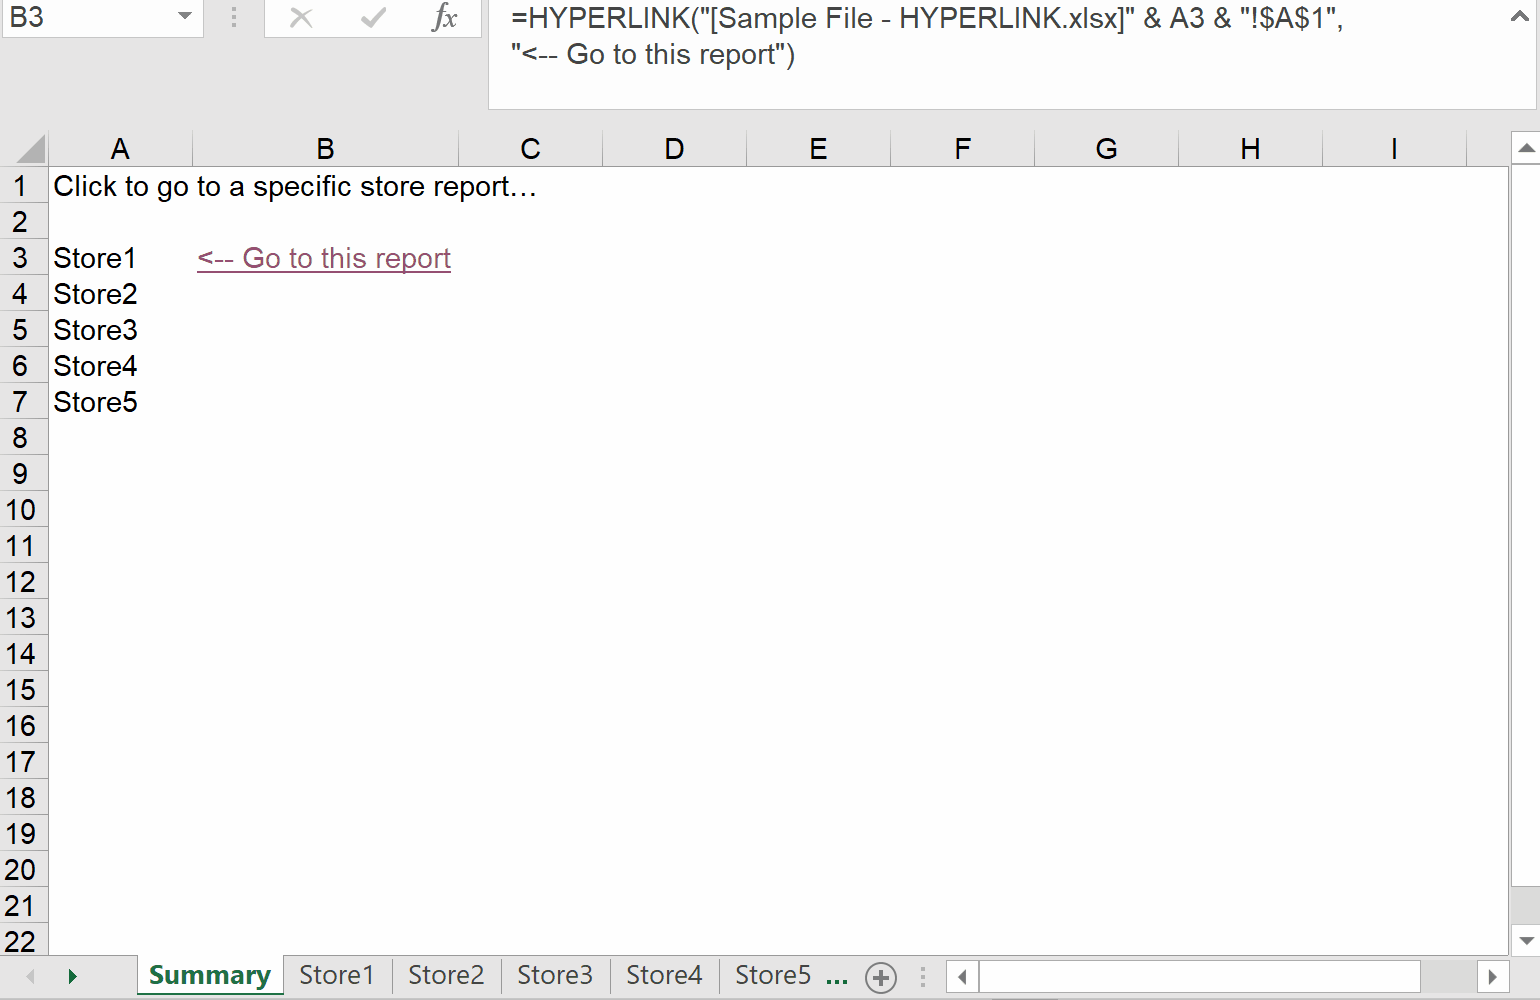Switch to the Store3 sheet tab
Screen dimensions: 1540x1000
555,975
